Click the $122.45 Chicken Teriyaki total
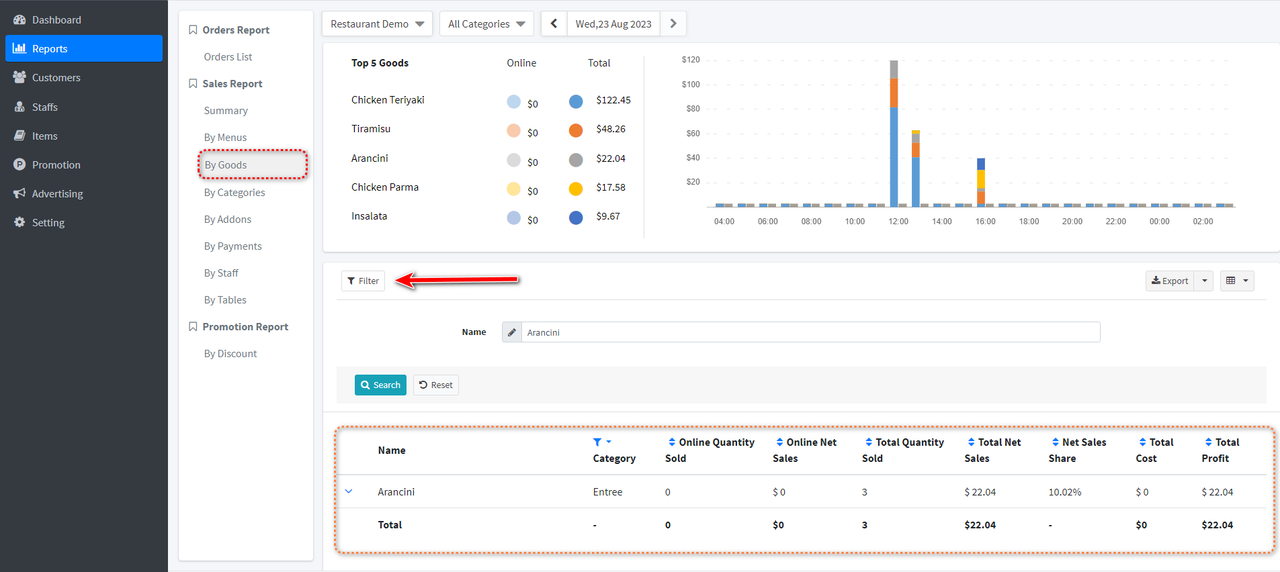Screen dimensions: 1280x572 point(613,101)
